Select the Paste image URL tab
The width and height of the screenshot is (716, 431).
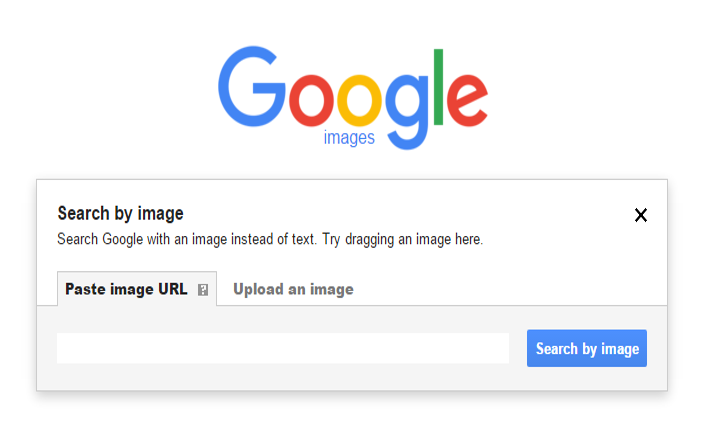click(137, 289)
